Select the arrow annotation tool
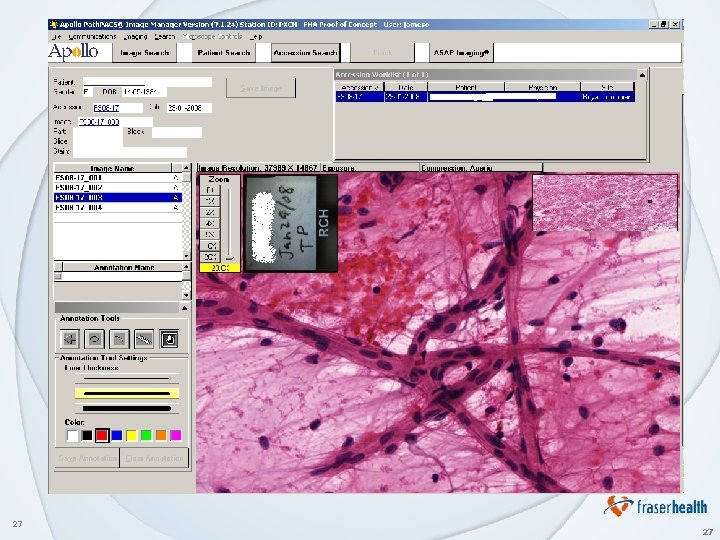The height and width of the screenshot is (540, 720). coord(70,339)
